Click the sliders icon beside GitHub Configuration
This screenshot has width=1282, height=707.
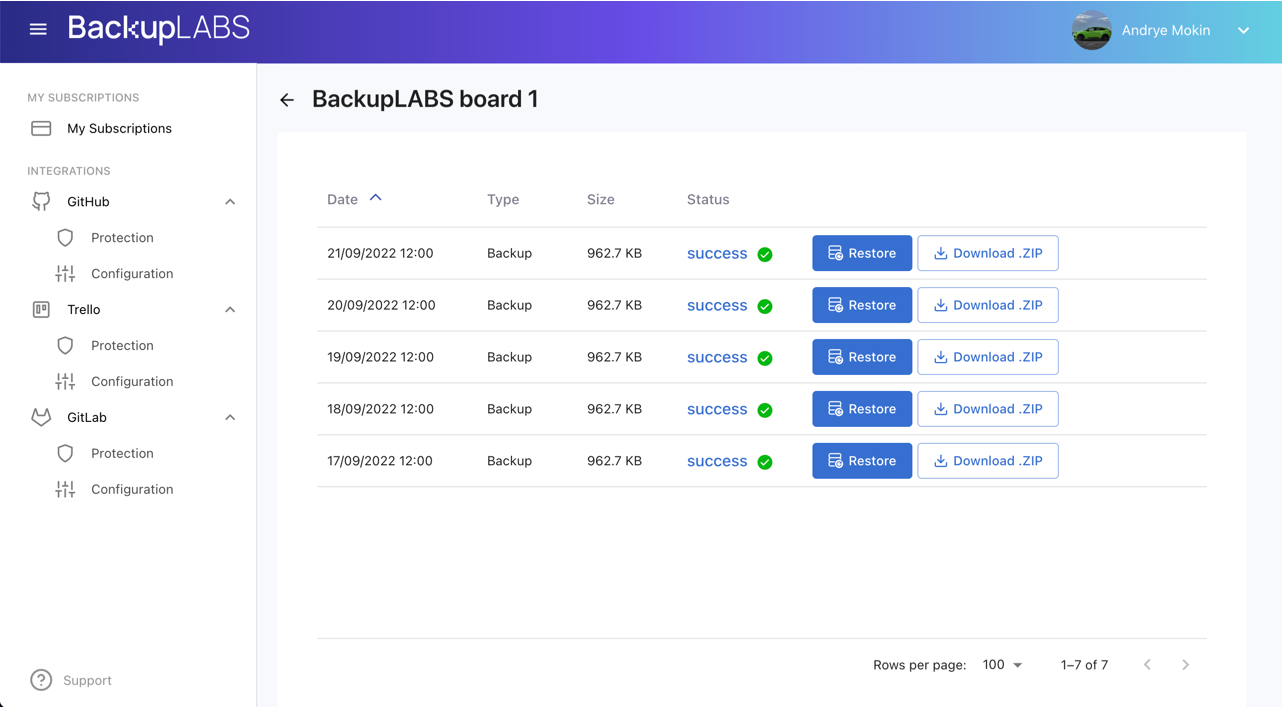coord(64,273)
